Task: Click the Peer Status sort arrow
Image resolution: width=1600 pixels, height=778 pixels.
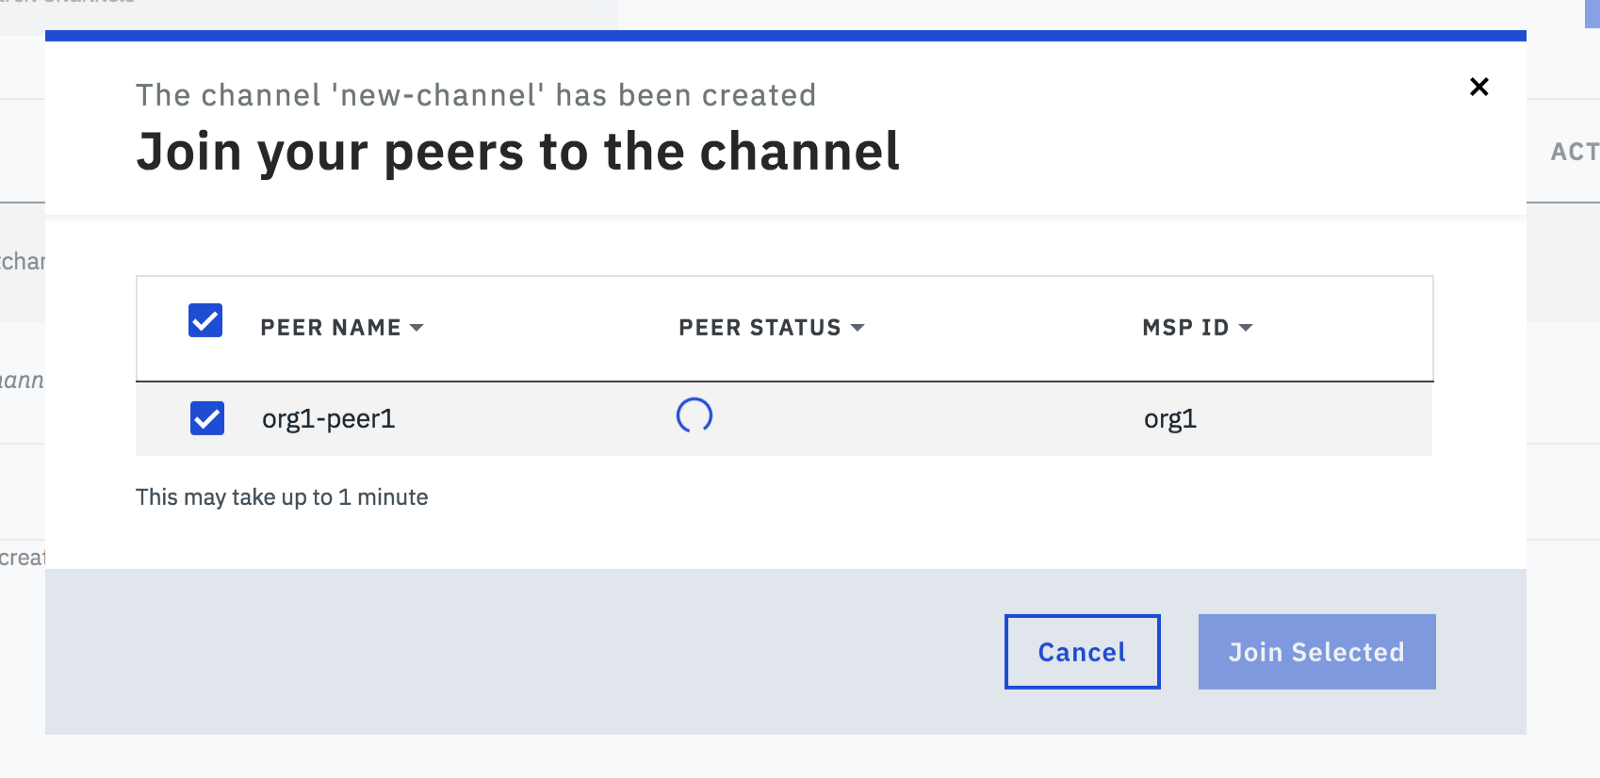Action: [857, 328]
